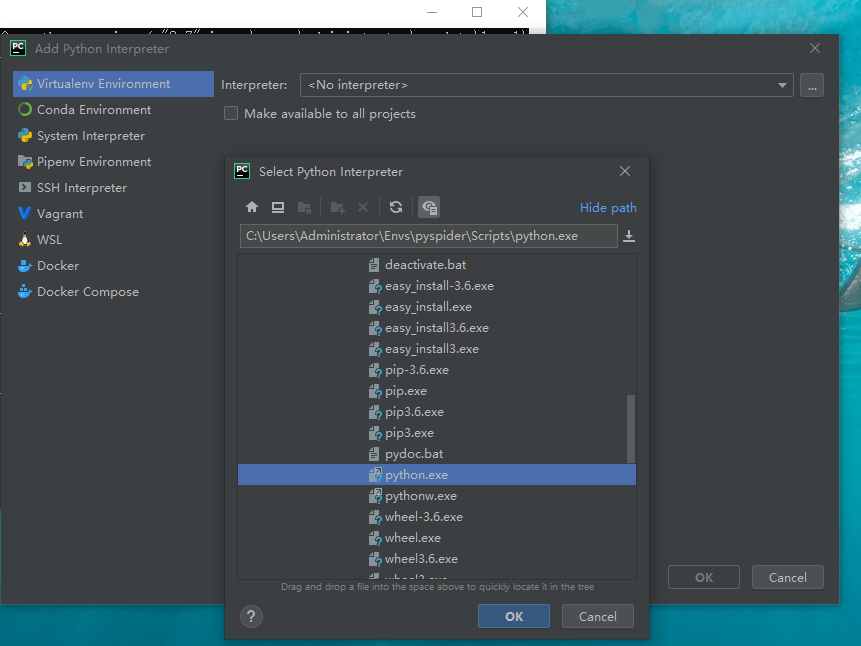861x646 pixels.
Task: Maximize the background window
Action: click(x=477, y=12)
